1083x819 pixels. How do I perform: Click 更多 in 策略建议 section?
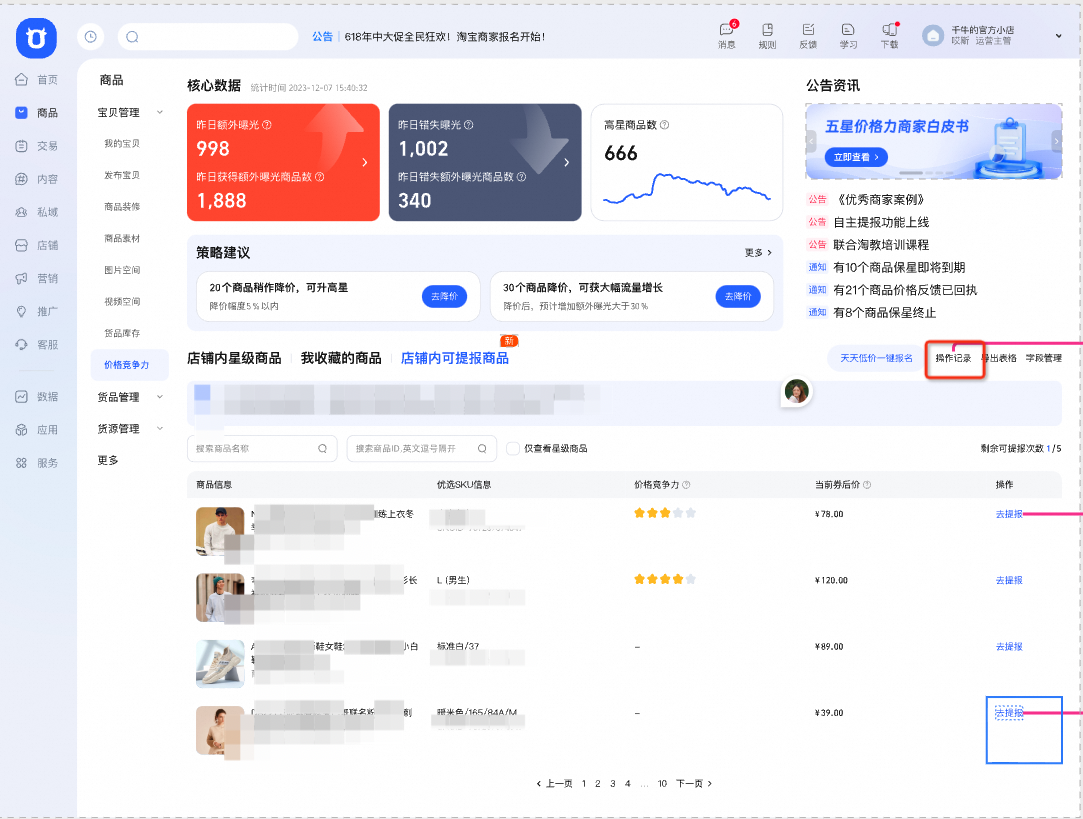pyautogui.click(x=758, y=253)
